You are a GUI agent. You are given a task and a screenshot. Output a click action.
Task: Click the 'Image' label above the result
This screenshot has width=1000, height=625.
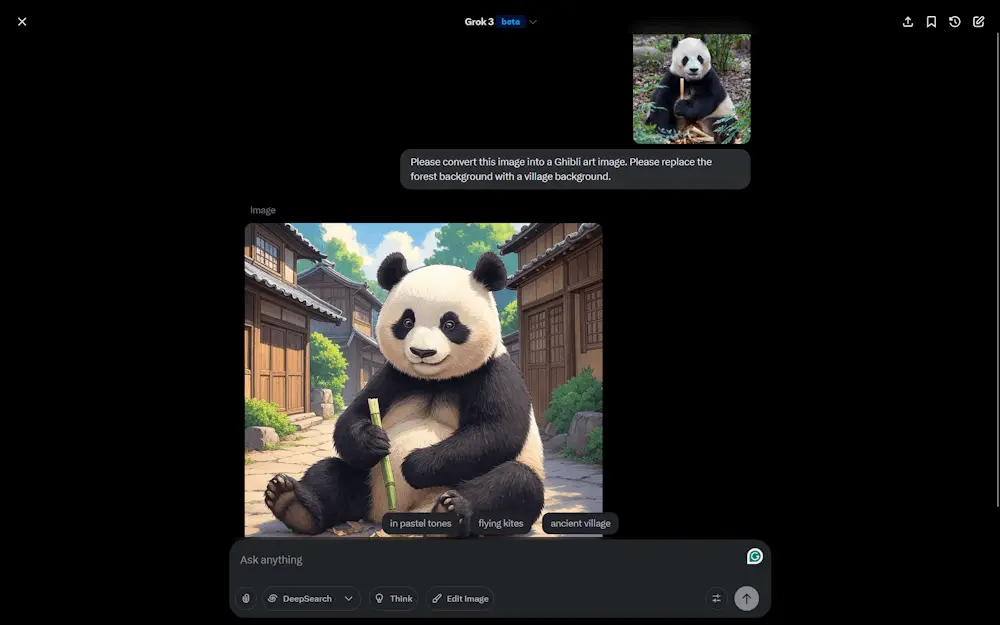pos(263,210)
